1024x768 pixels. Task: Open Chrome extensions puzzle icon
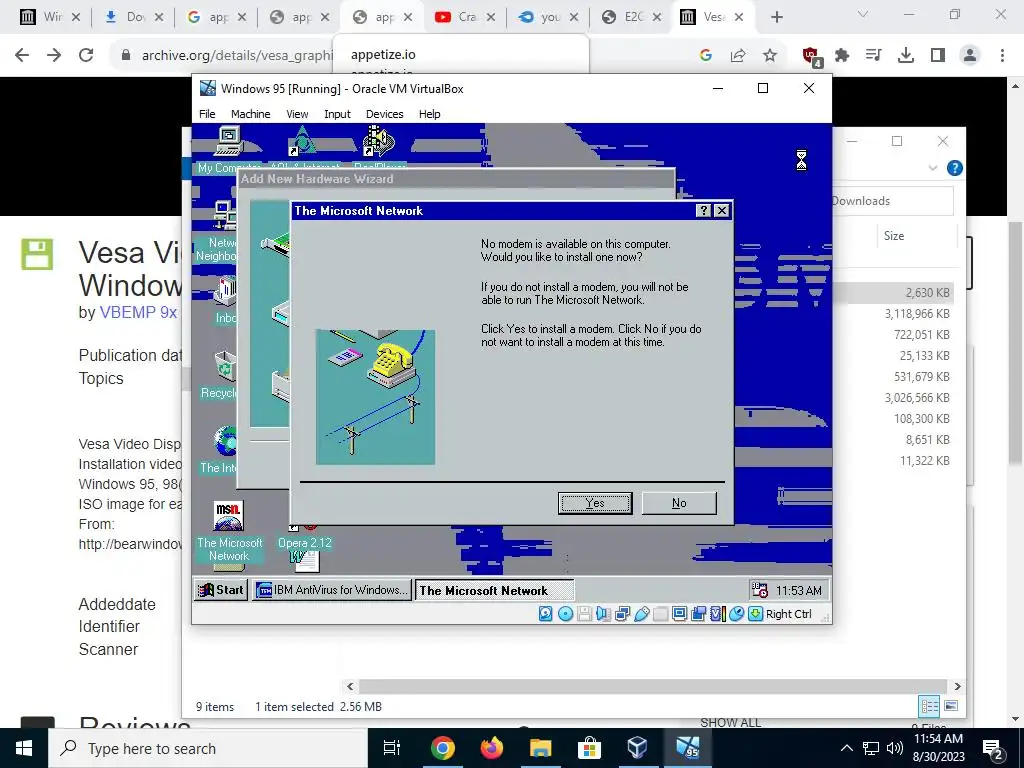tap(842, 56)
